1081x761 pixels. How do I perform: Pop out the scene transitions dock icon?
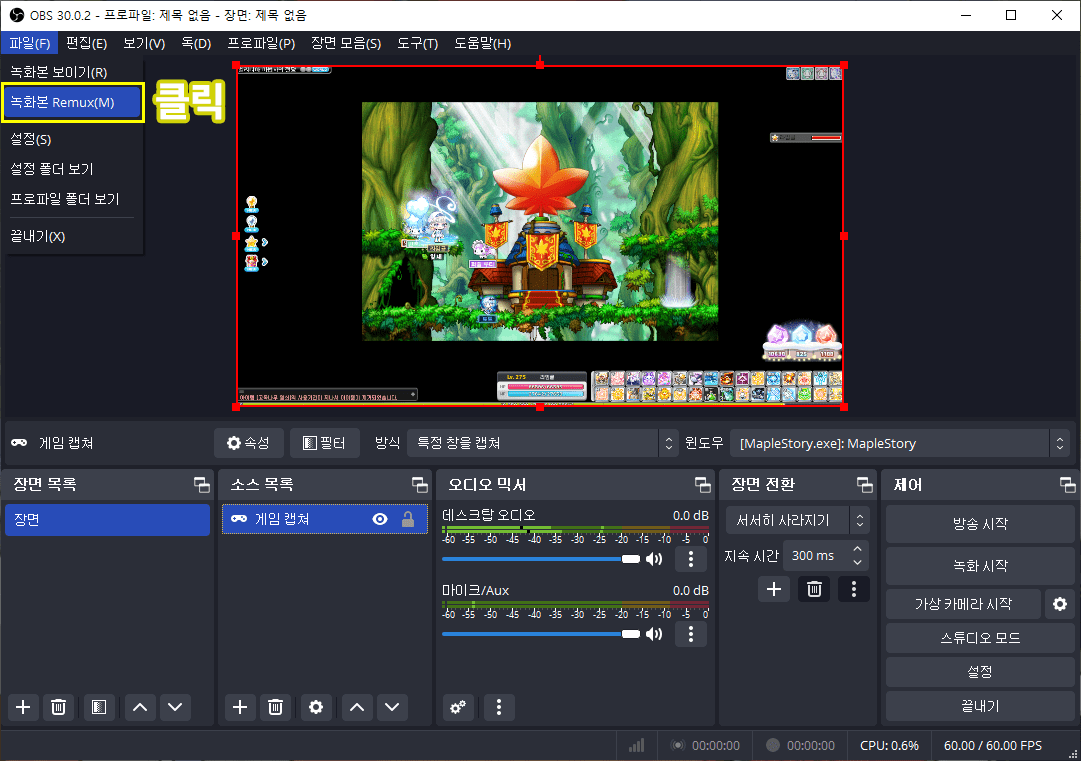[865, 485]
